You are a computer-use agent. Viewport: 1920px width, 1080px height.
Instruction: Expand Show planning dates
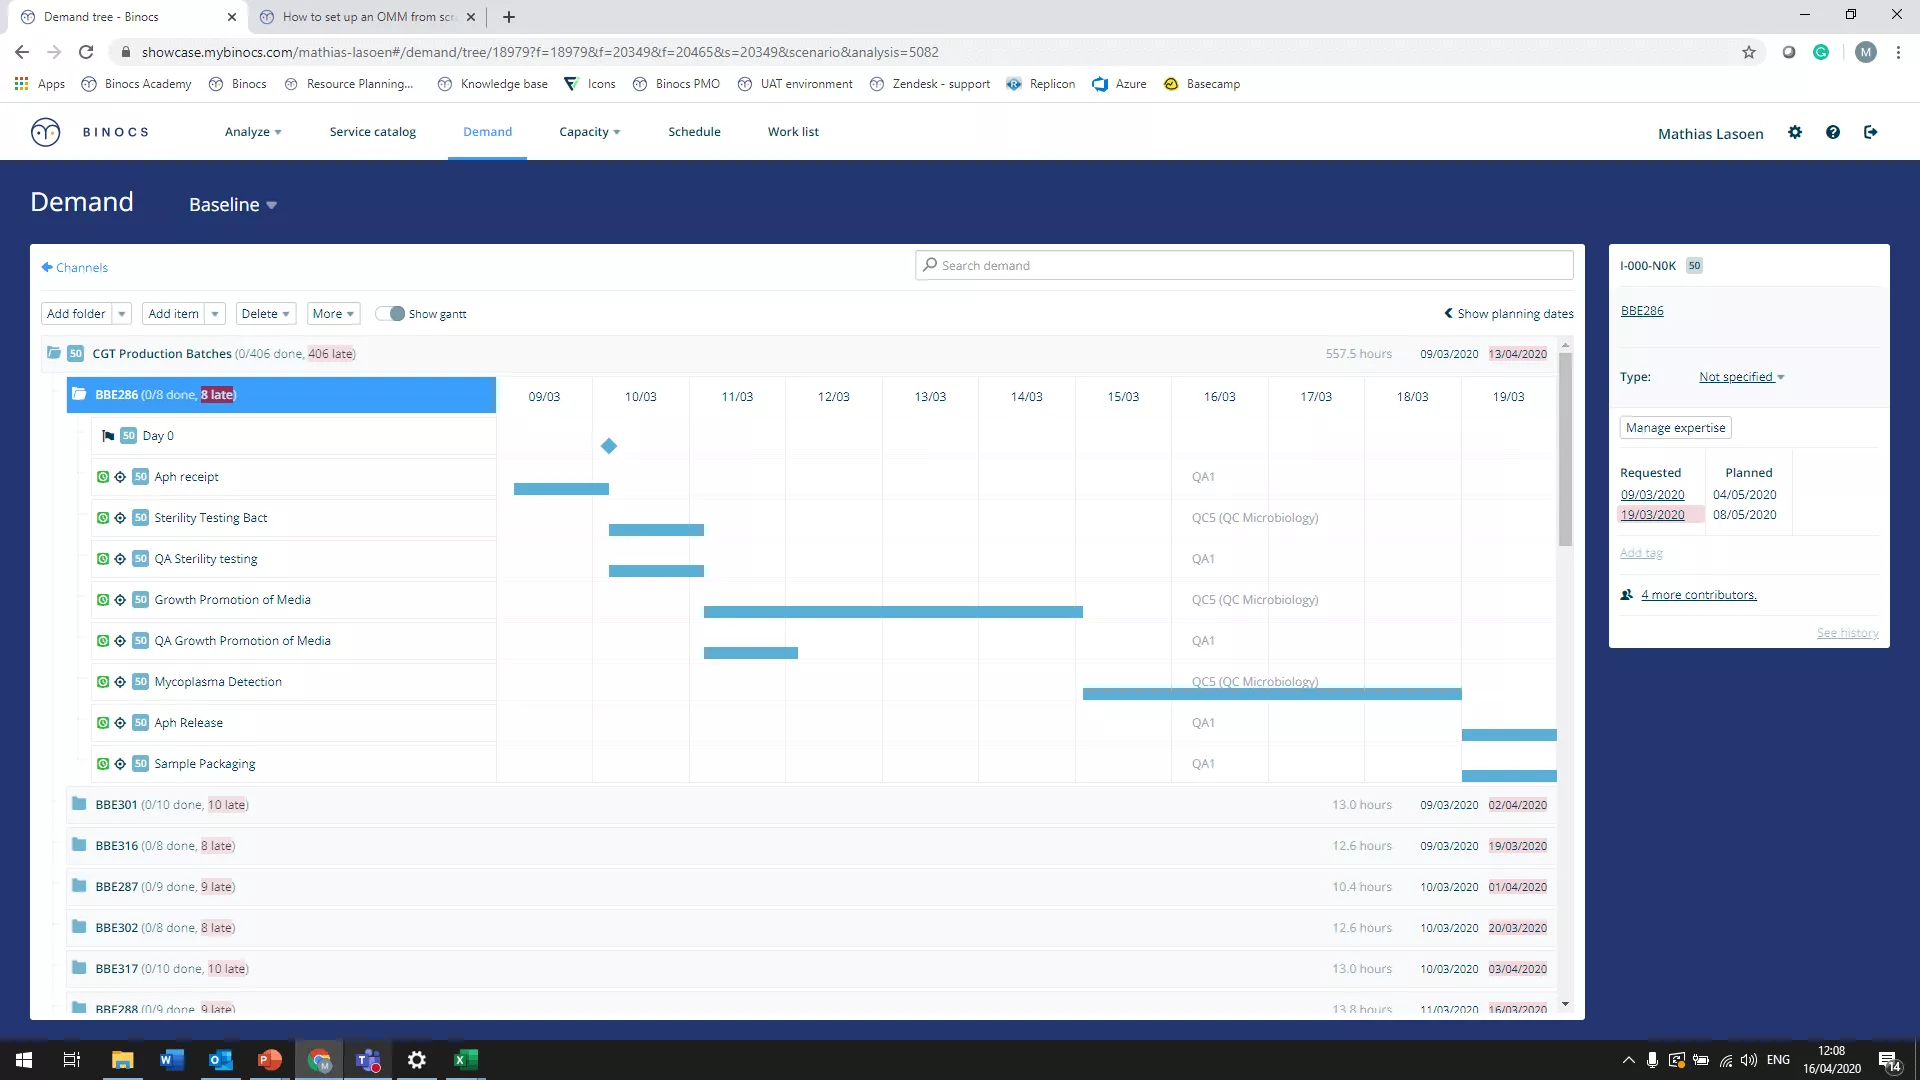point(1509,314)
